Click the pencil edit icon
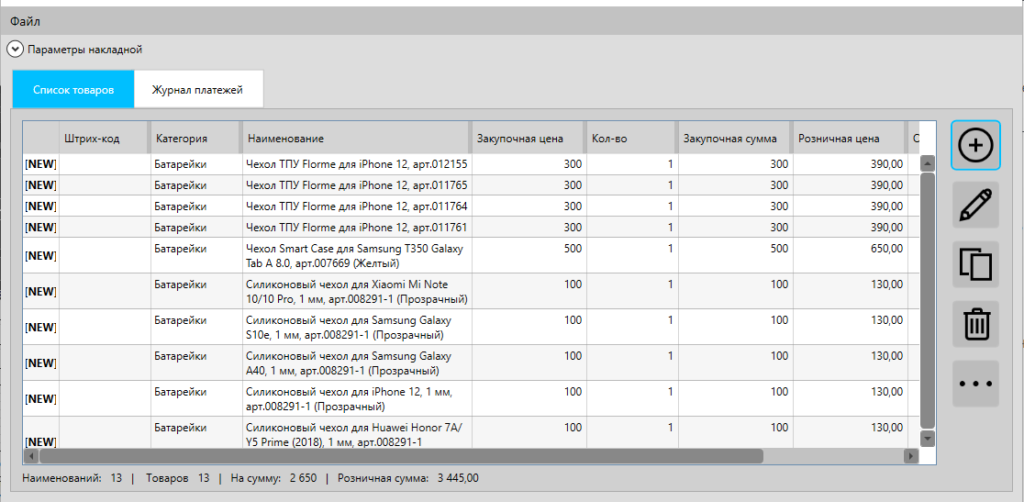 point(975,205)
